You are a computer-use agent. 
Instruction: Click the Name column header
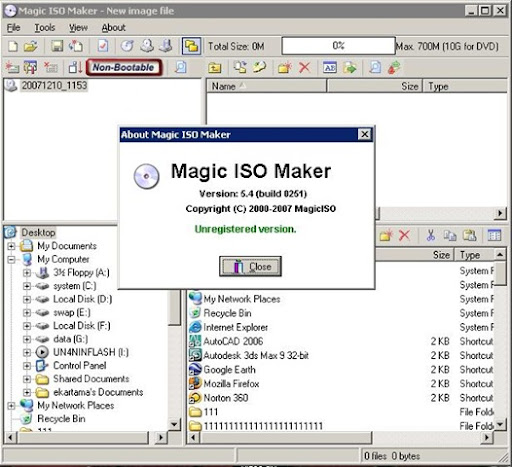pyautogui.click(x=266, y=86)
